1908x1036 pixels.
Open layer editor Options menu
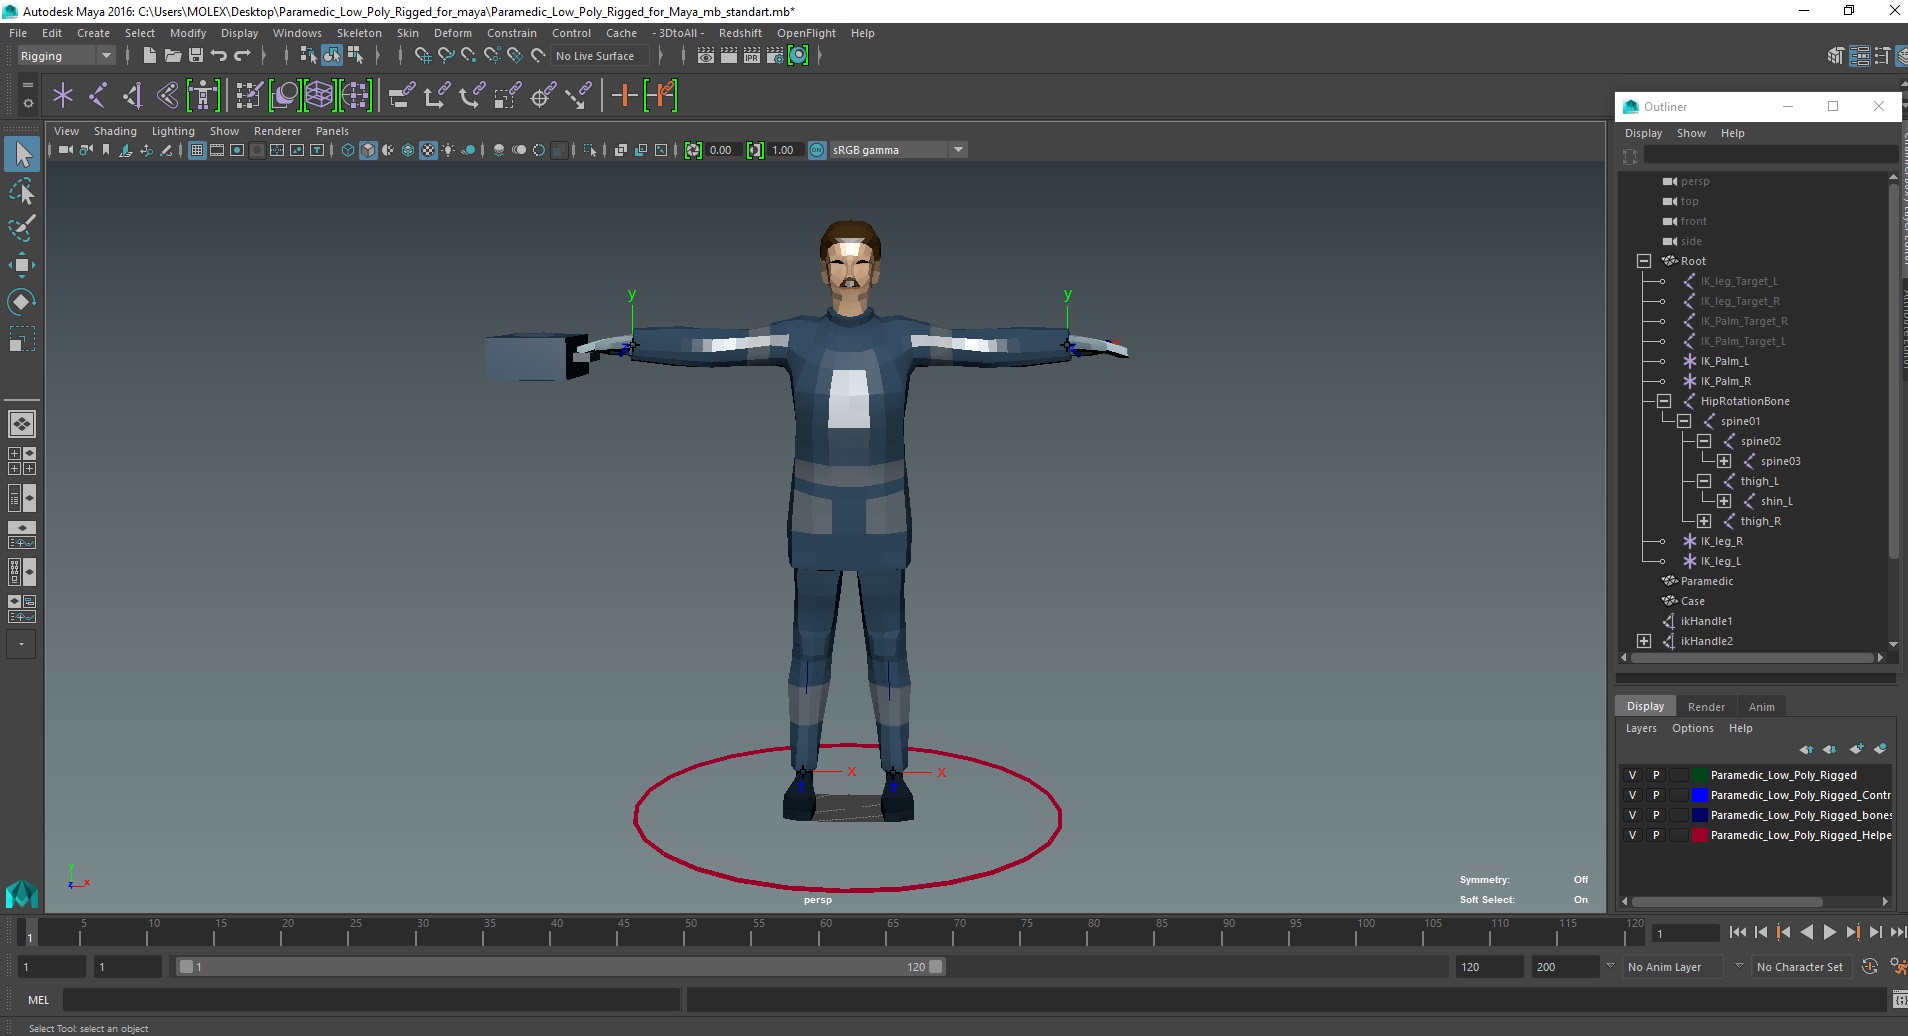pos(1692,728)
